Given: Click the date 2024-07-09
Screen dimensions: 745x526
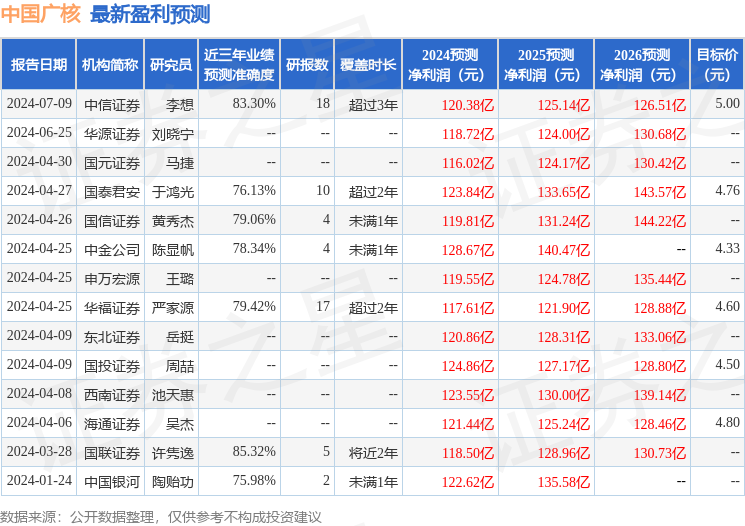Looking at the screenshot, I should point(39,103).
